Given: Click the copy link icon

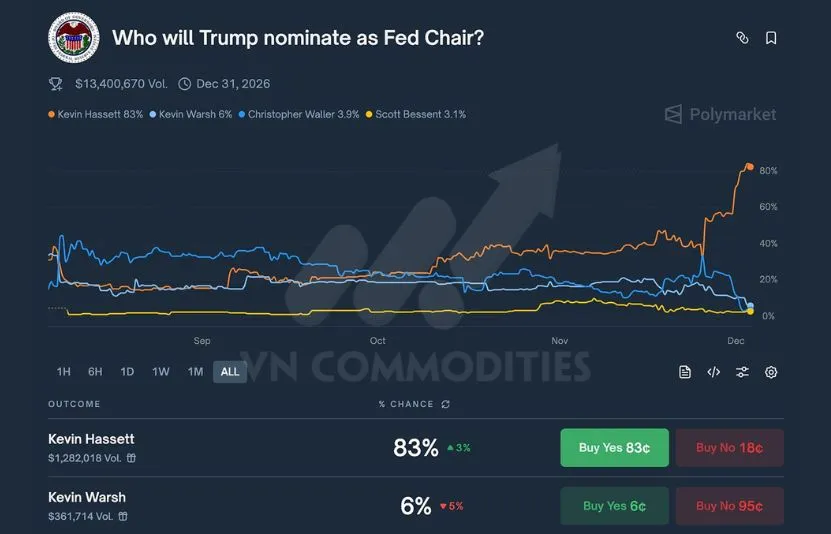Looking at the screenshot, I should (742, 38).
